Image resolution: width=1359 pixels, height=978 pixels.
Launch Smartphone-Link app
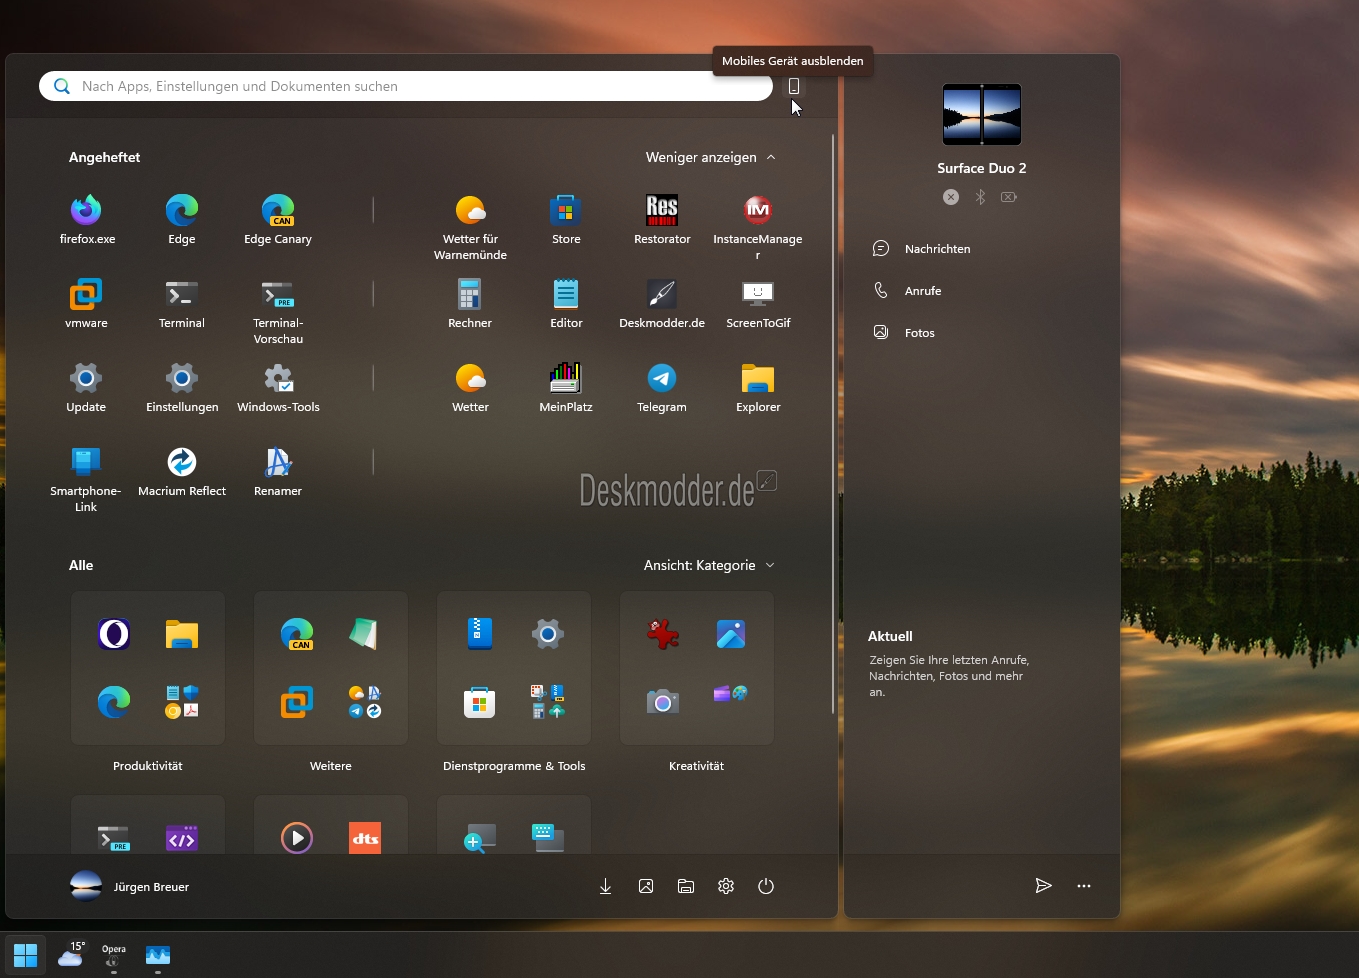[x=86, y=480]
